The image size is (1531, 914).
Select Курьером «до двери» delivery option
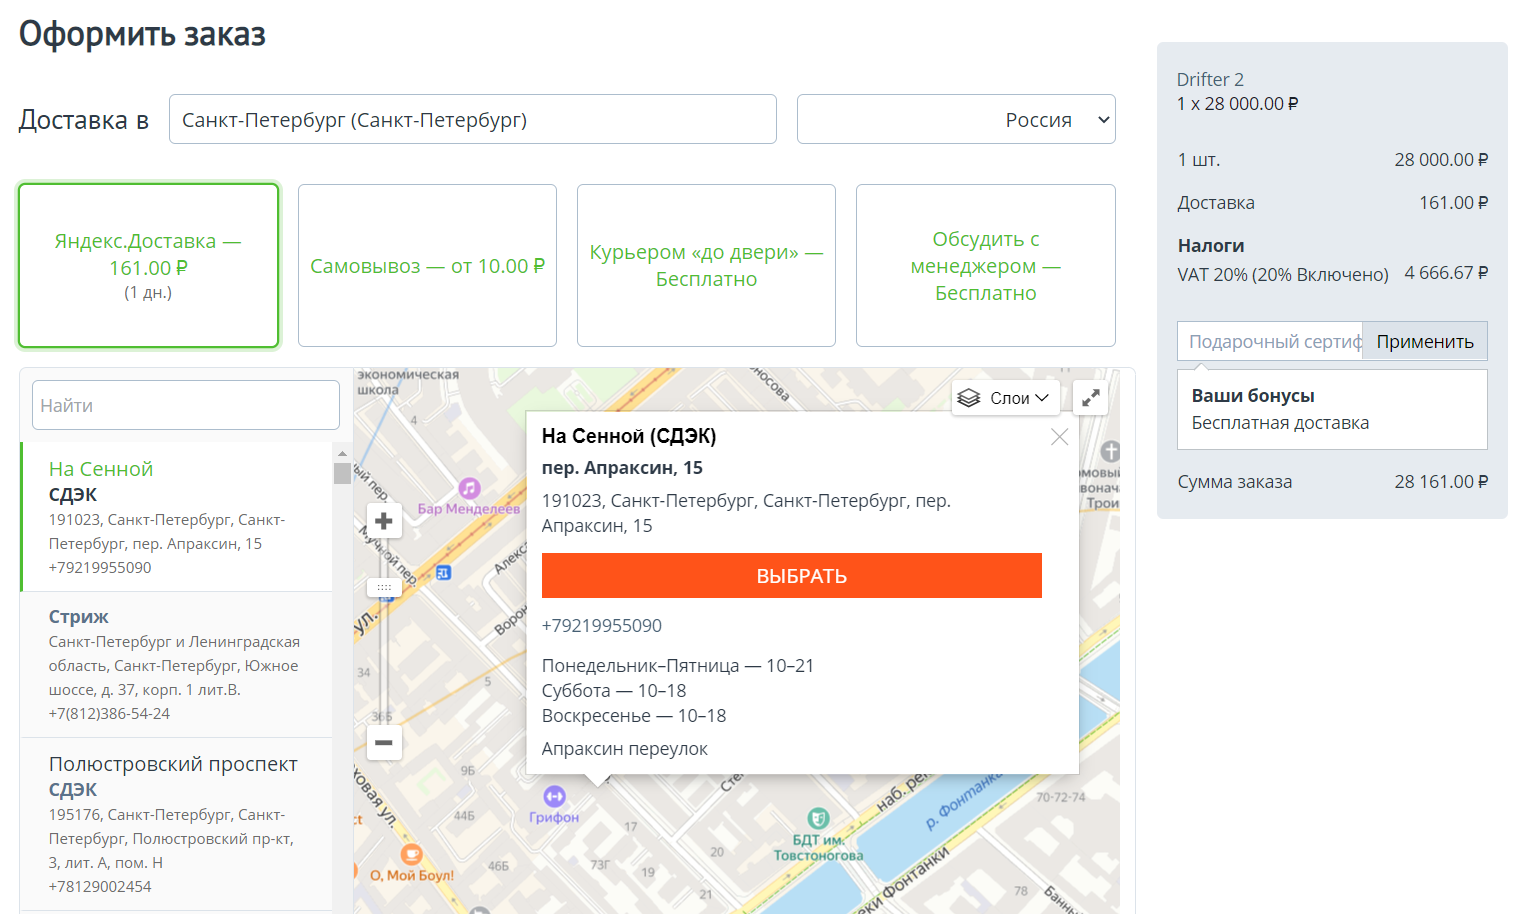click(706, 266)
